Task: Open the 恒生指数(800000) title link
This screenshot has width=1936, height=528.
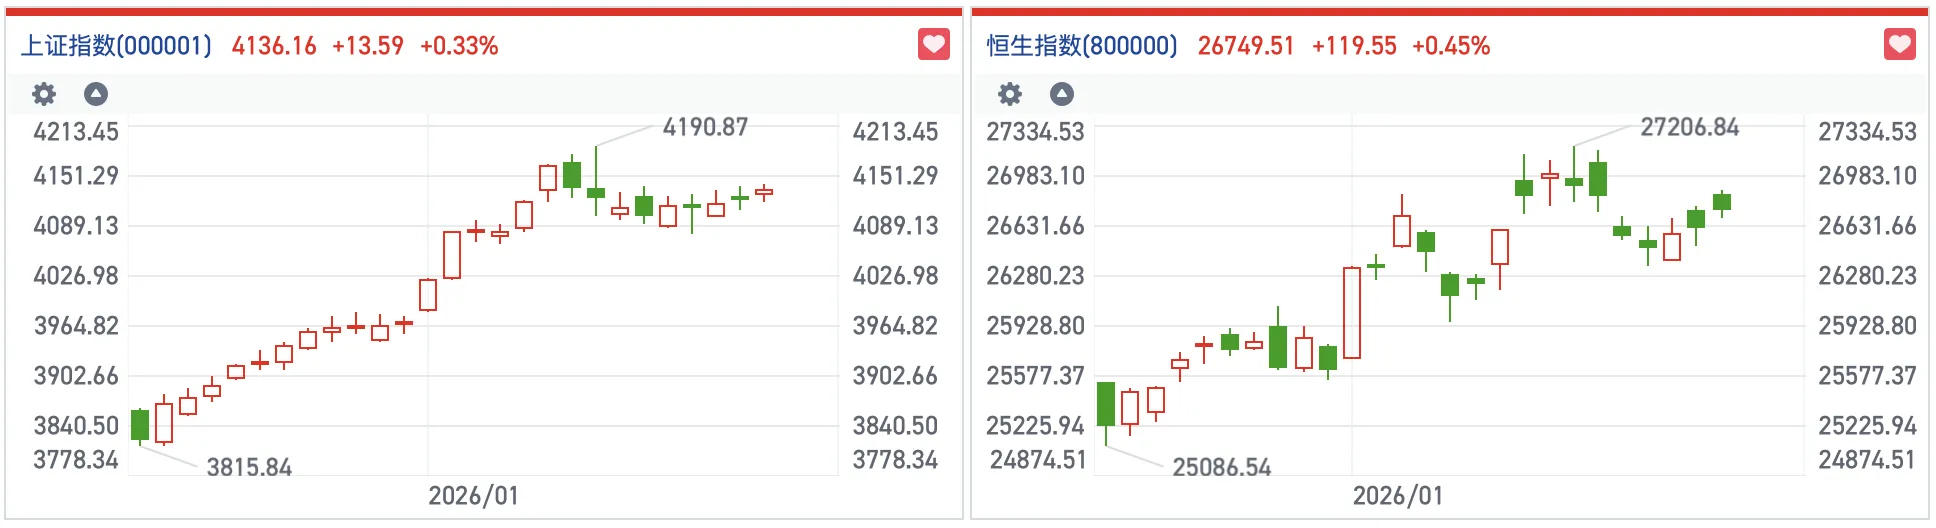Action: tap(1082, 46)
